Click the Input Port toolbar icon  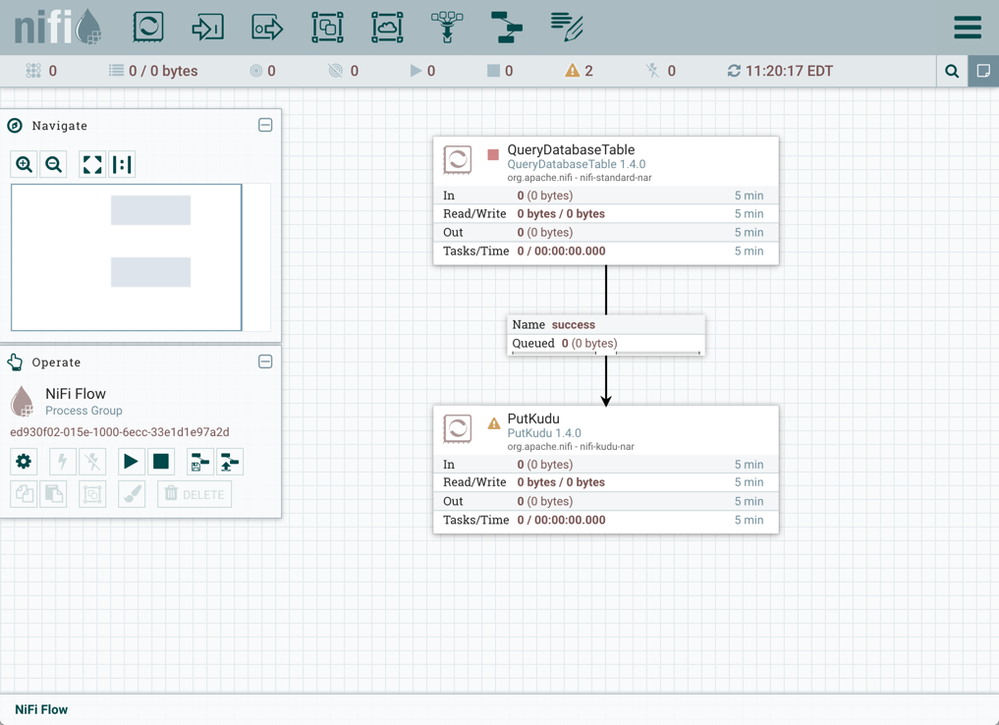pos(207,27)
